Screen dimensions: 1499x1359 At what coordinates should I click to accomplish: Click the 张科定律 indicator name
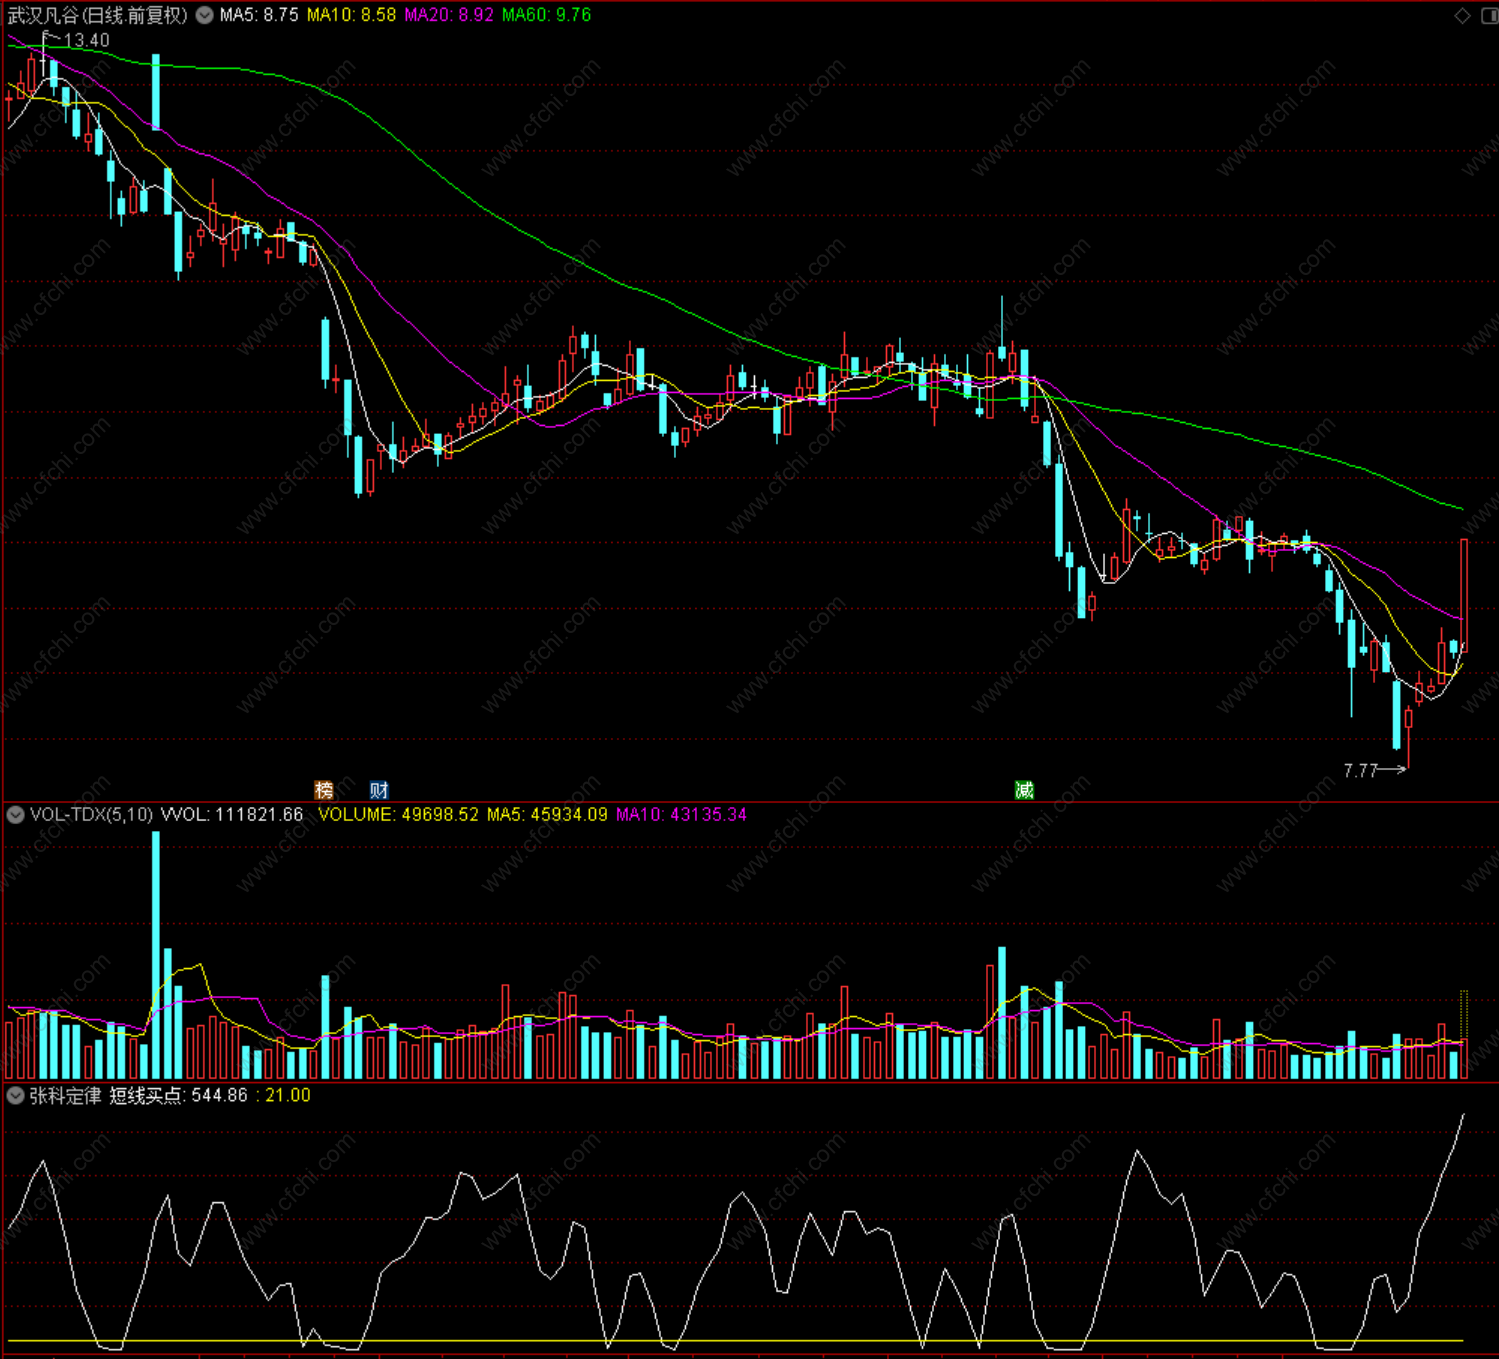click(x=65, y=1096)
